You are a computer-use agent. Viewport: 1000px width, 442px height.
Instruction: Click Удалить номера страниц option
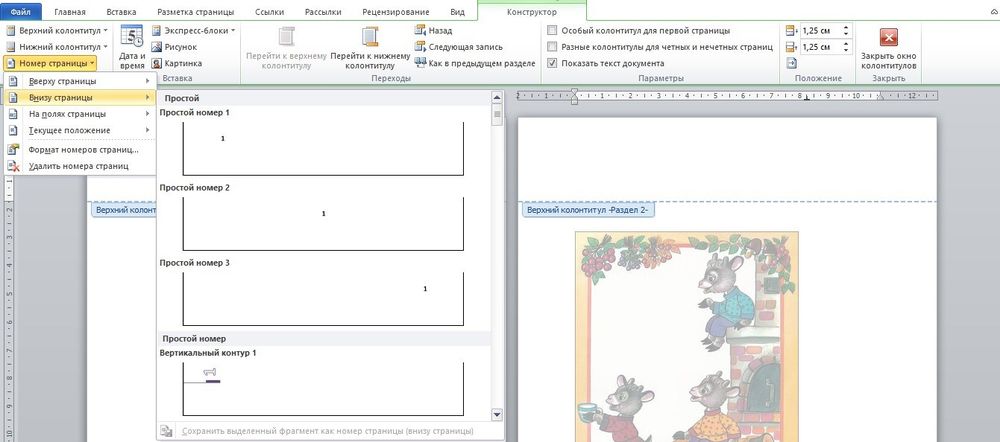(x=78, y=165)
